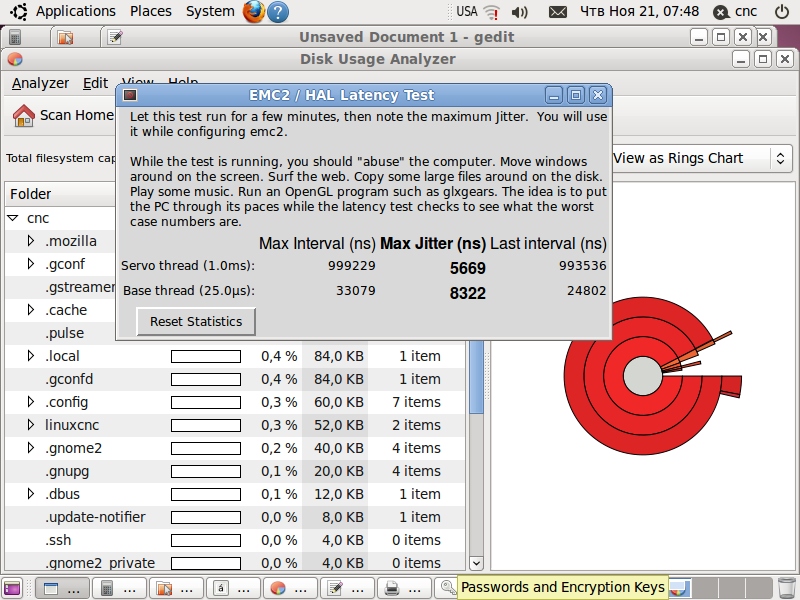Switch to Disk Usage Analyzer taskbar button
800x600 pixels.
click(291, 588)
